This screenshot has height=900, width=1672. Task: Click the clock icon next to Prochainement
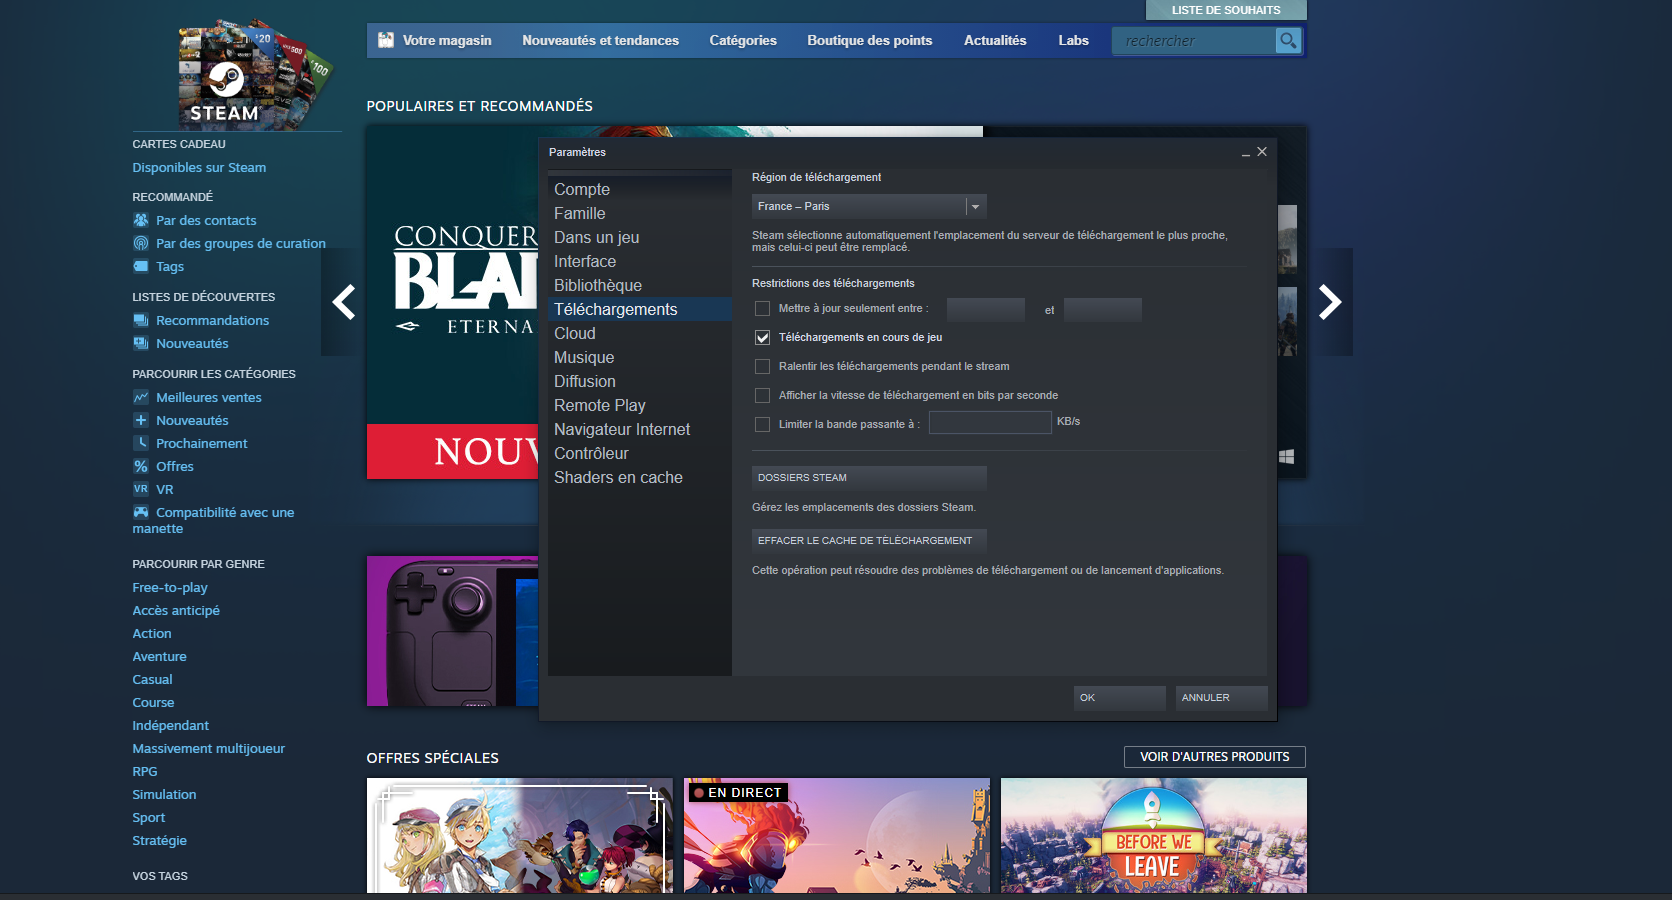click(x=140, y=443)
